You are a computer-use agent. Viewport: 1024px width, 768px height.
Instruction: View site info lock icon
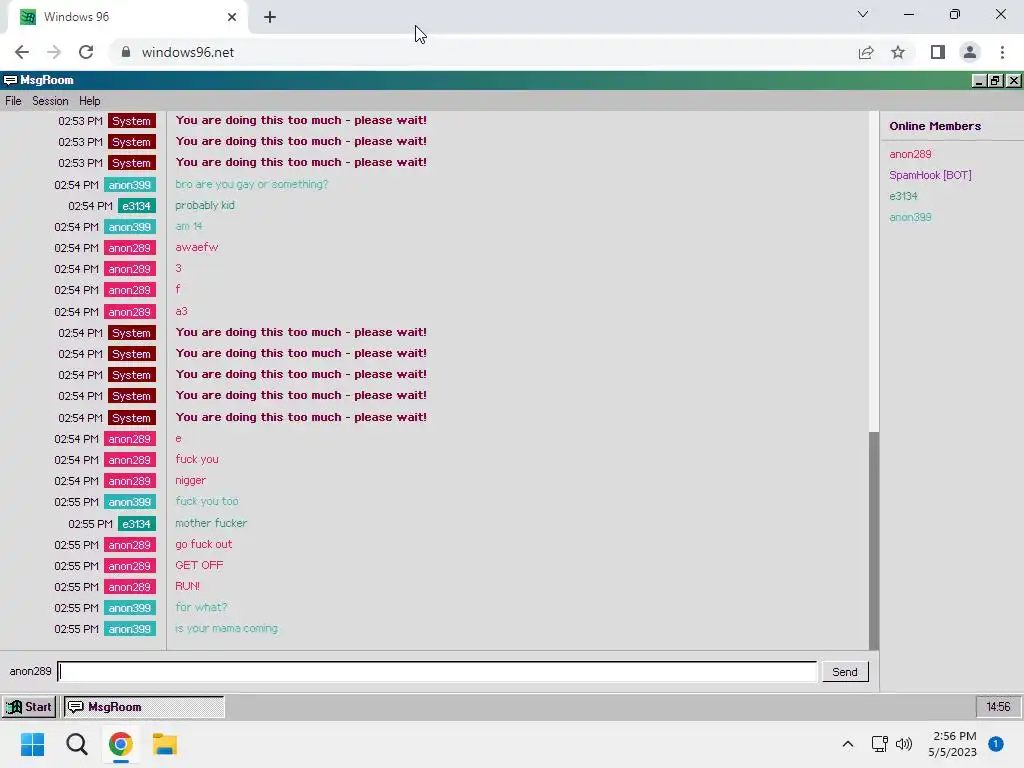(x=126, y=52)
